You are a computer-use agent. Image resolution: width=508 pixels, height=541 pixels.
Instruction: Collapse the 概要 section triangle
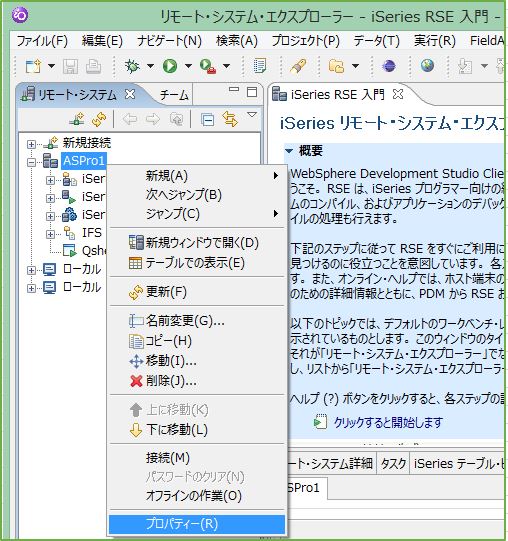pyautogui.click(x=289, y=151)
